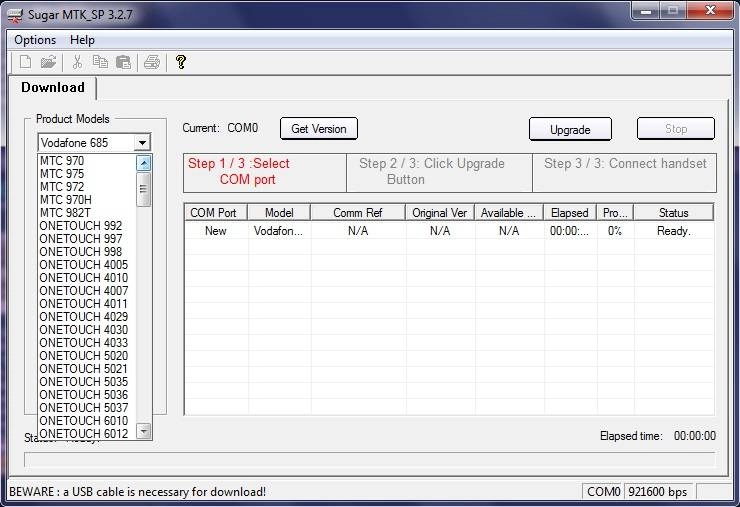Viewport: 740px width, 507px height.
Task: Select ONETOUCH 992 from the list
Action: tap(87, 226)
